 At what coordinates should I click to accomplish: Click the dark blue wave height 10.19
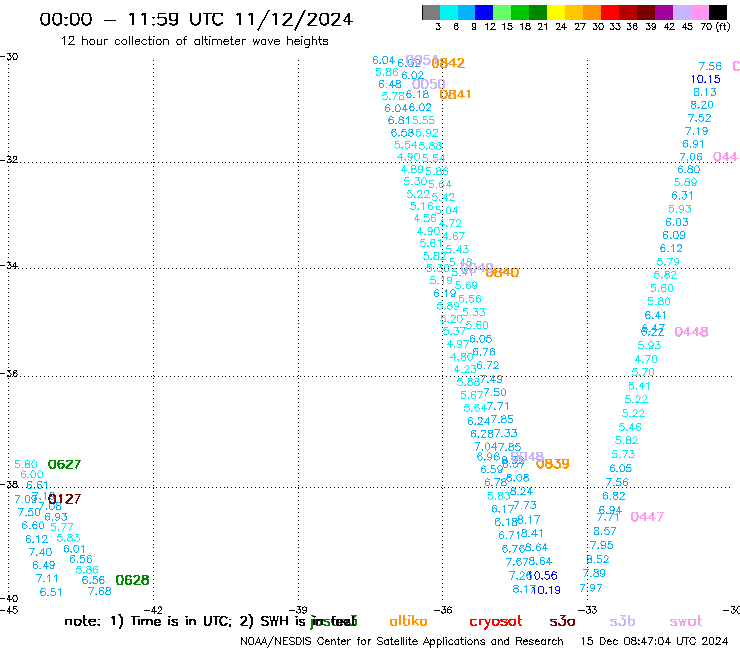547,590
